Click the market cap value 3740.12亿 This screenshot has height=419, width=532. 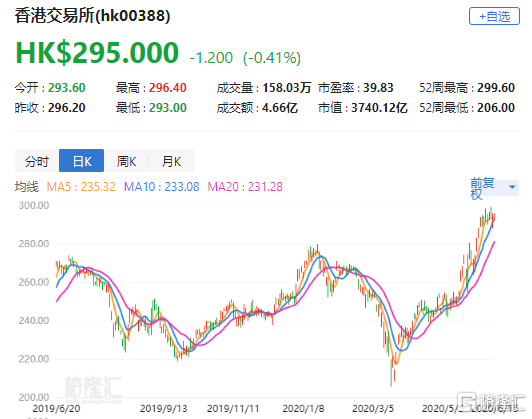(379, 108)
